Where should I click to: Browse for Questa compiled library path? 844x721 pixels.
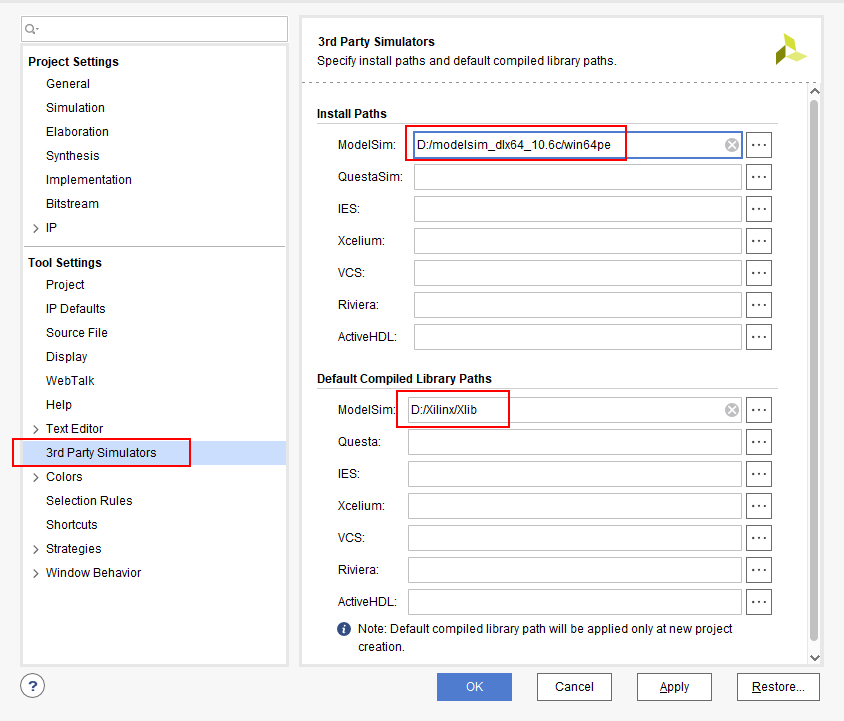(x=758, y=442)
